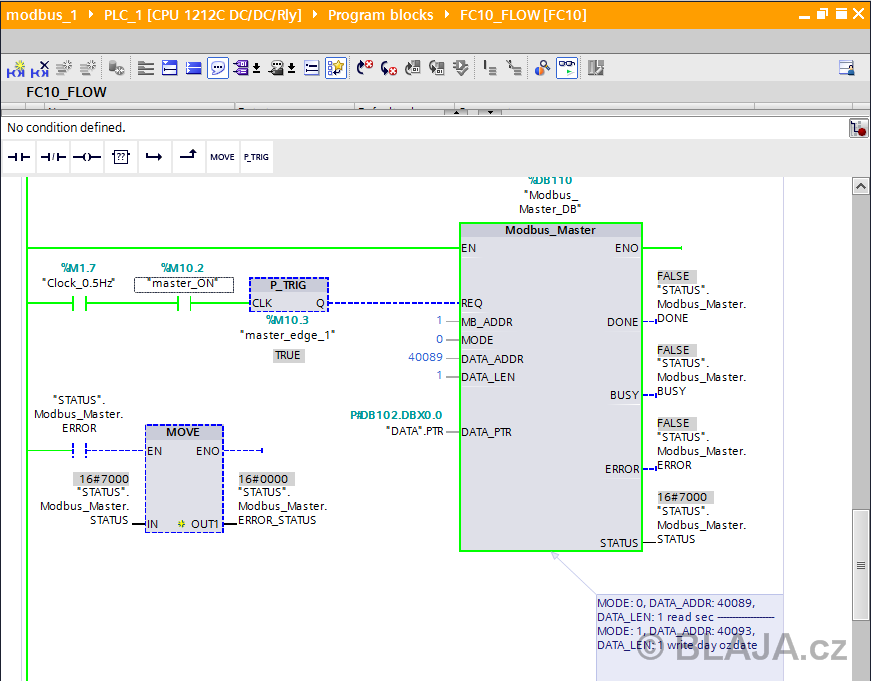Viewport: 871px width, 681px height.
Task: Select the MOVE instruction box header
Action: pos(184,432)
